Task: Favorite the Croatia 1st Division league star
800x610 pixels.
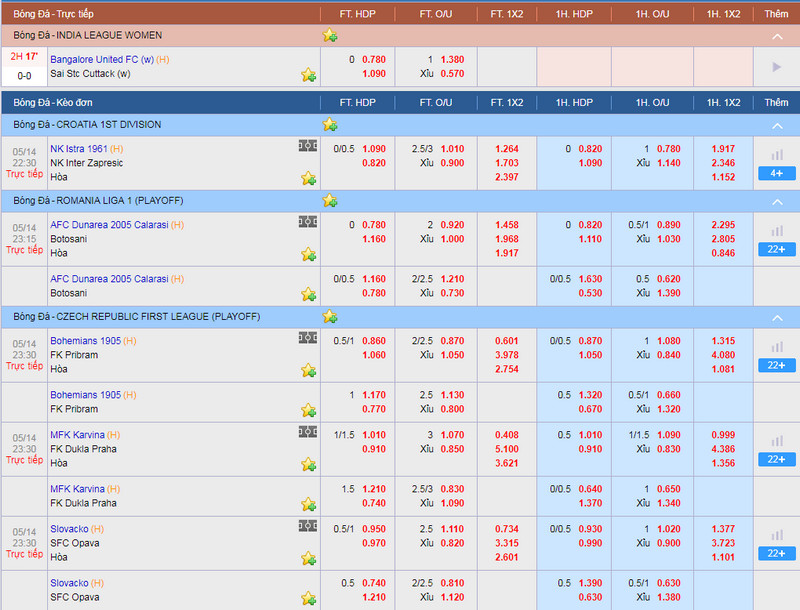Action: [x=329, y=125]
